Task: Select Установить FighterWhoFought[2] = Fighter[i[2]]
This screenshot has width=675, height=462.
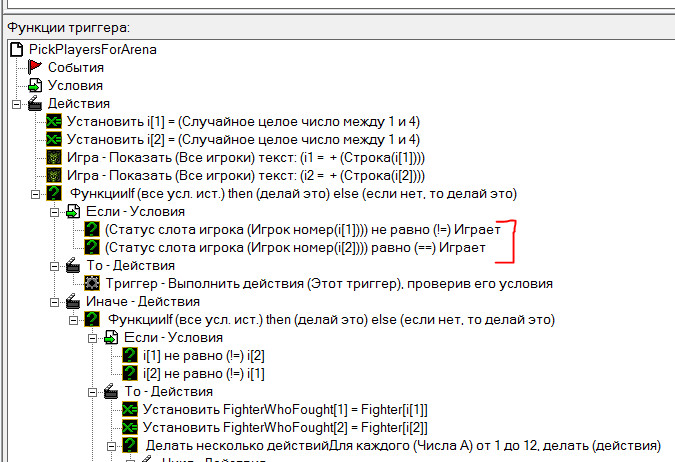Action: (x=285, y=428)
